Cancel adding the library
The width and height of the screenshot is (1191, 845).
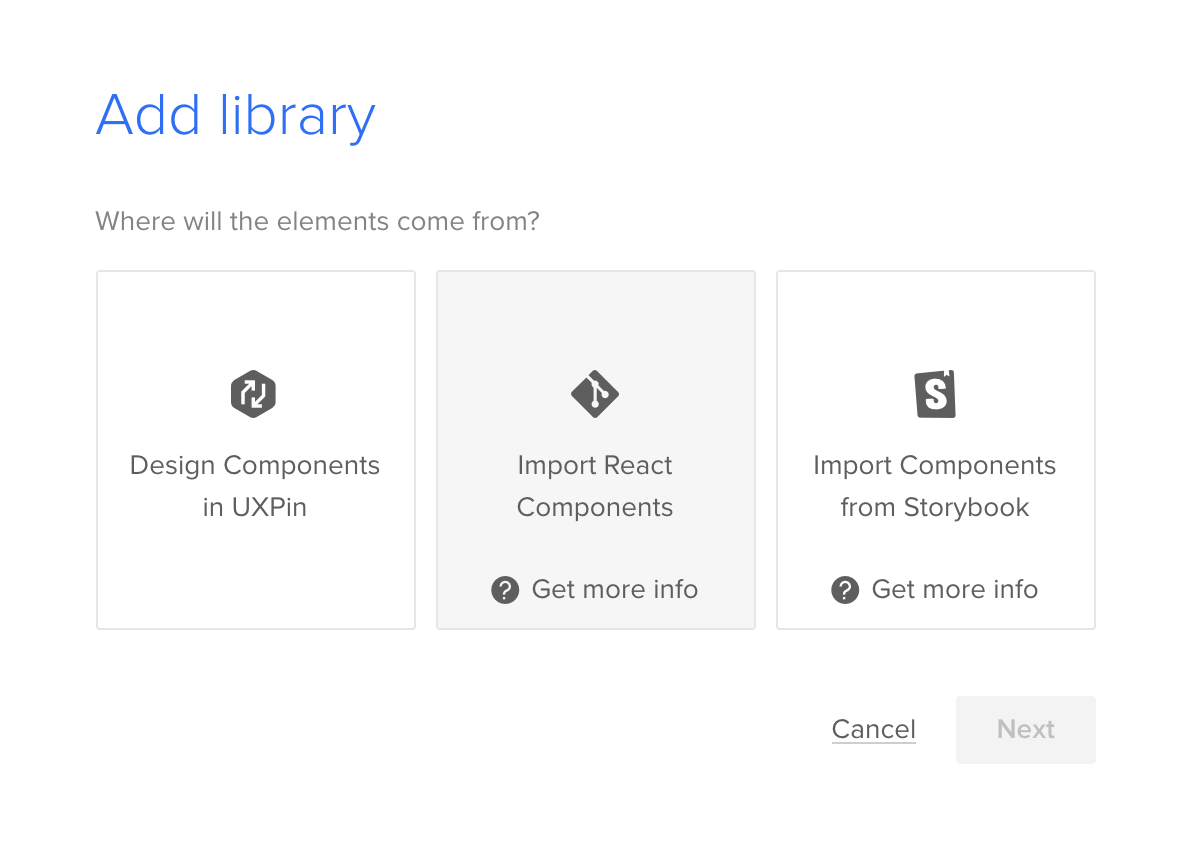(873, 730)
